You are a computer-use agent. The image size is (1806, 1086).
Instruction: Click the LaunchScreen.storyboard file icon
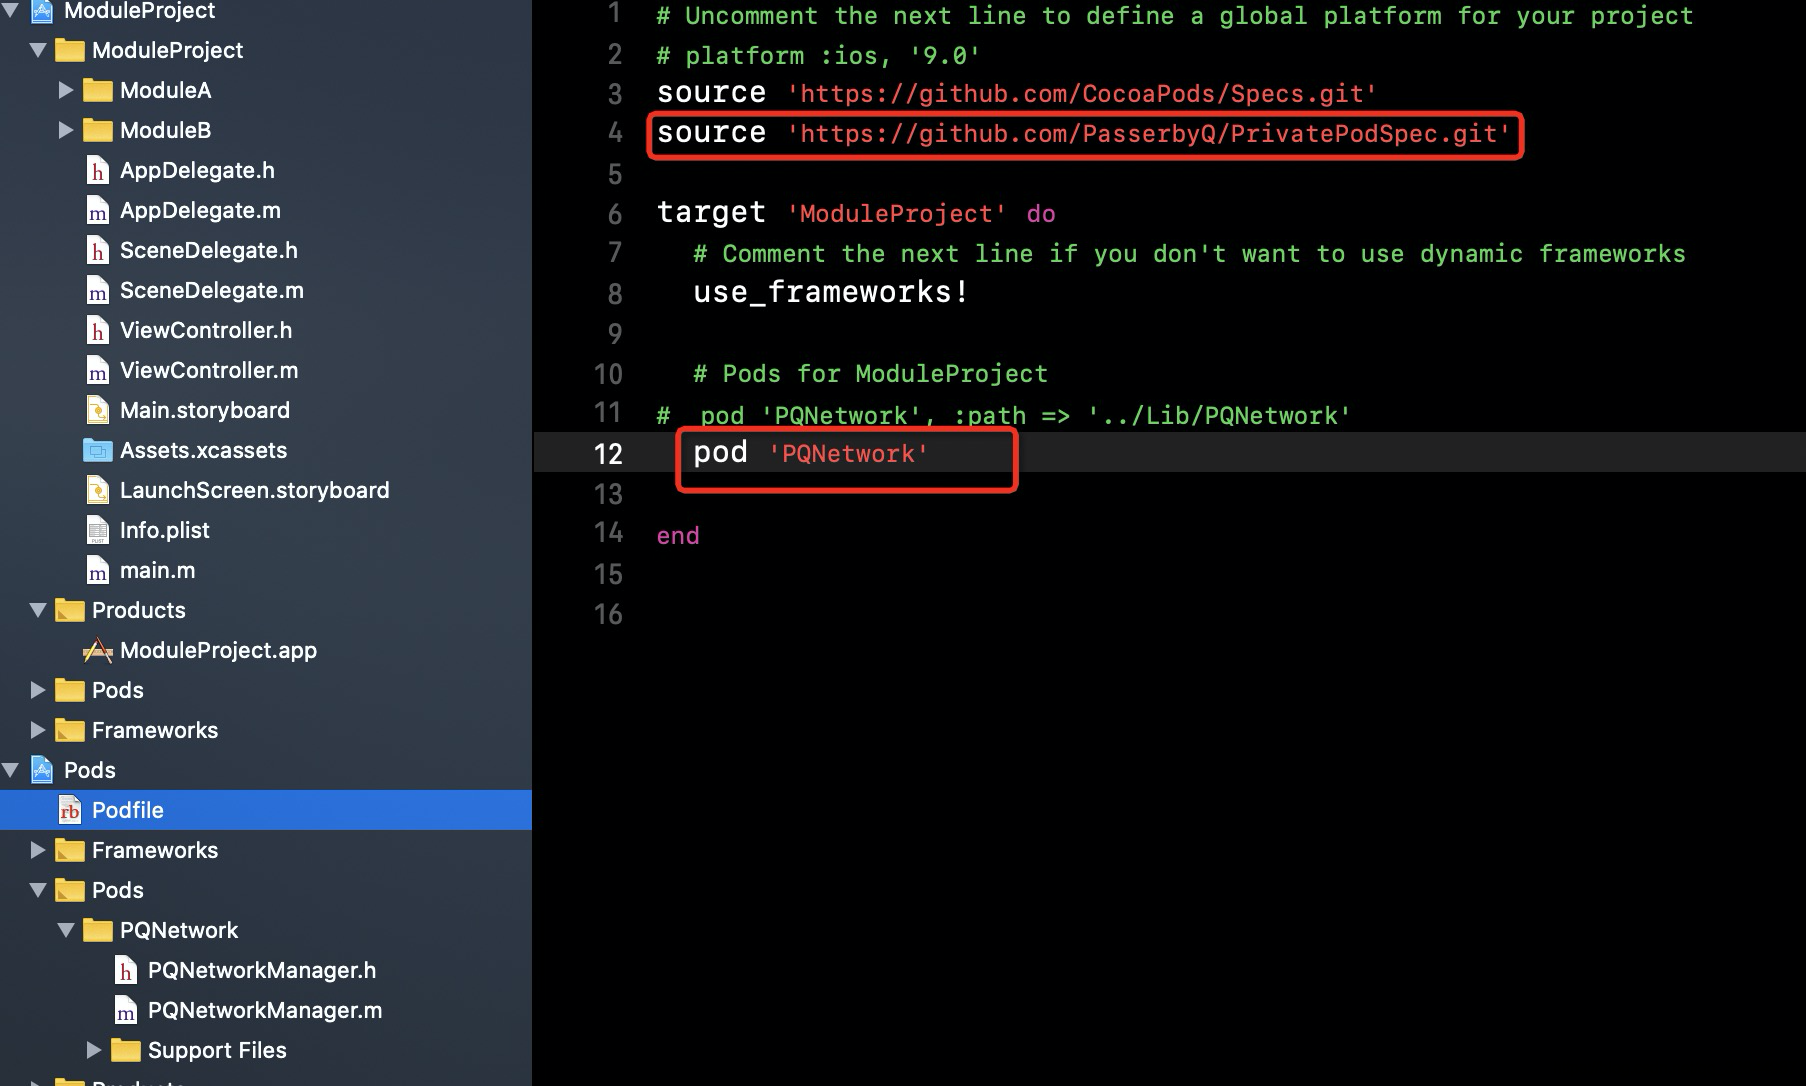coord(97,490)
